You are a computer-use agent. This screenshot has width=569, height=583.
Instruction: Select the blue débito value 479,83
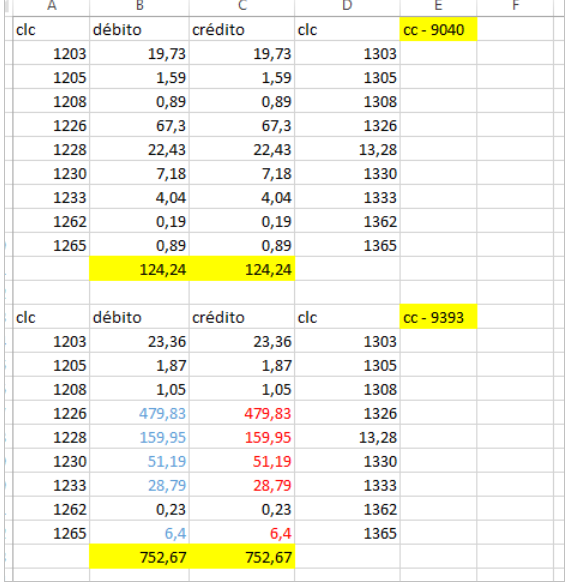point(139,413)
